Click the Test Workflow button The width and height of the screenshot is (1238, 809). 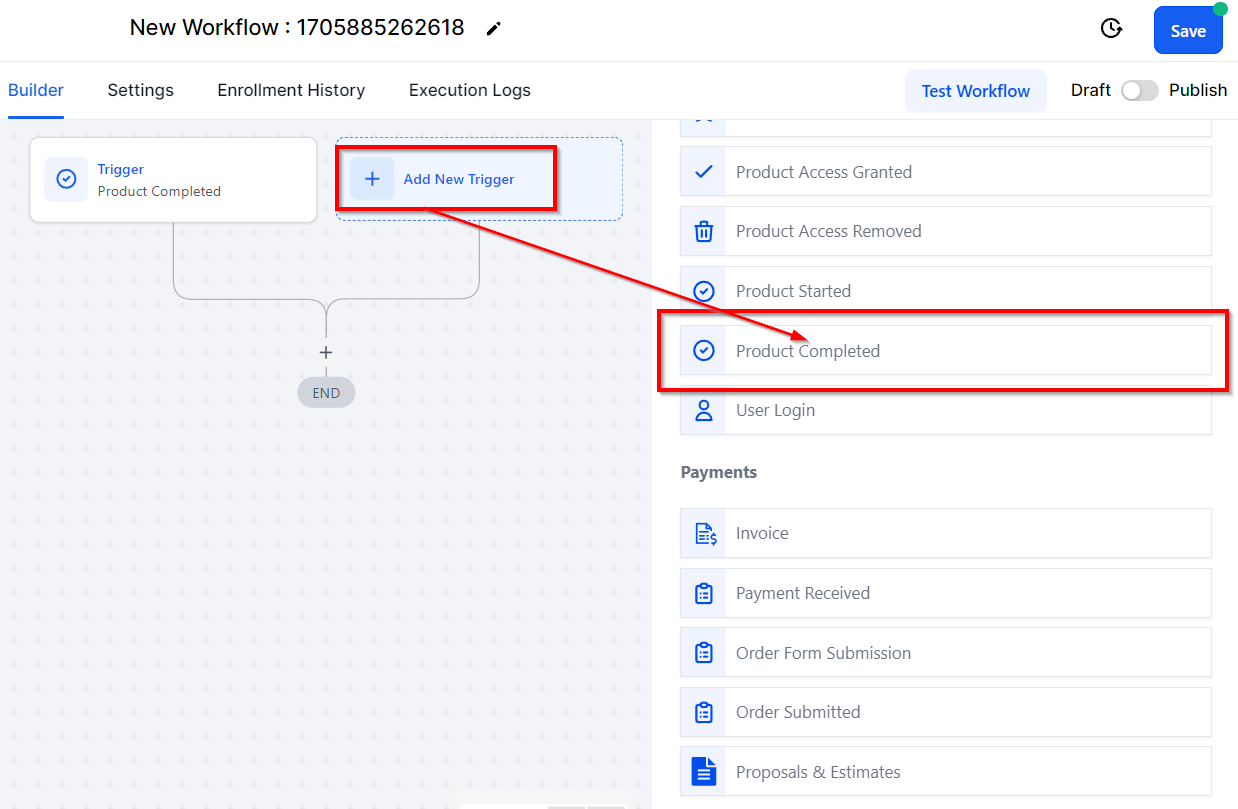tap(976, 90)
